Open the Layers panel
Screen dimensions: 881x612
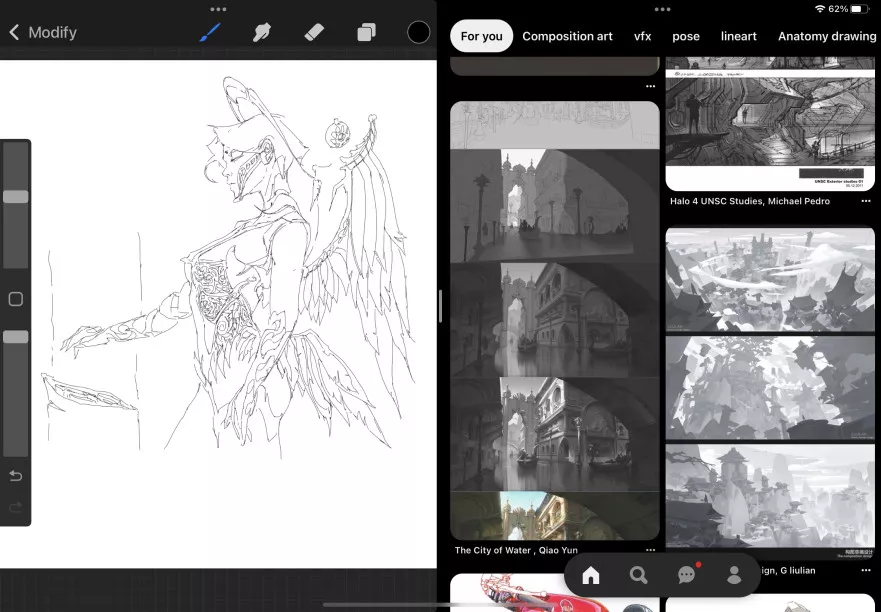point(366,32)
